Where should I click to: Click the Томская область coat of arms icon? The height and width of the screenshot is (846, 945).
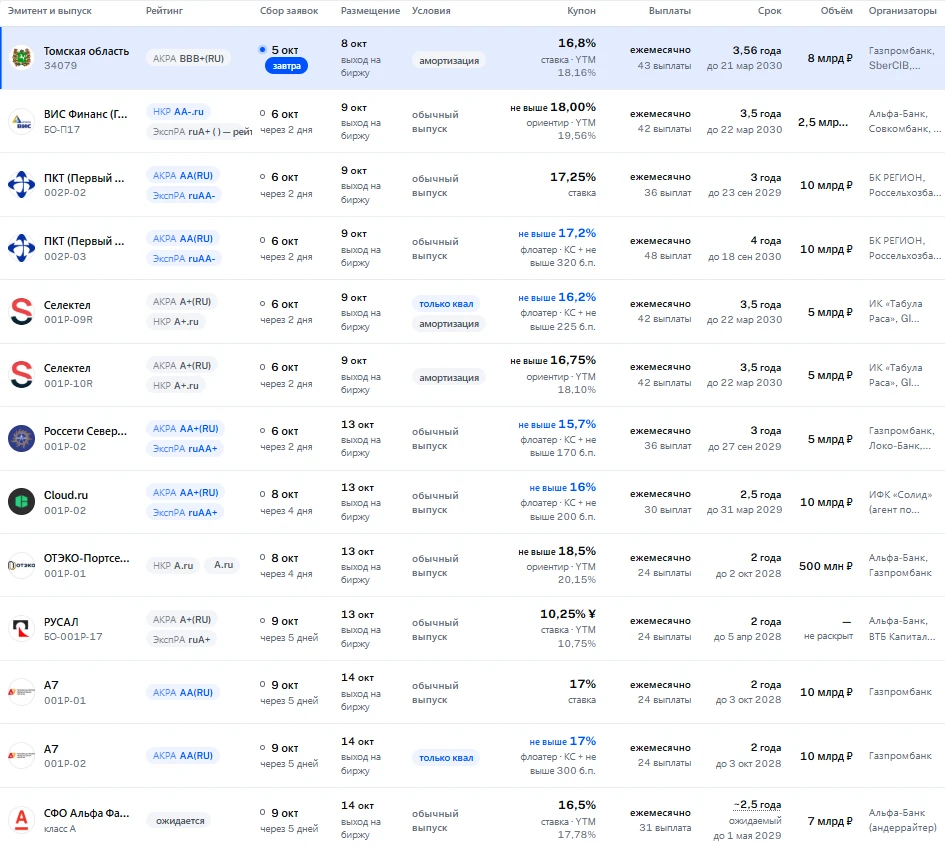pyautogui.click(x=22, y=58)
